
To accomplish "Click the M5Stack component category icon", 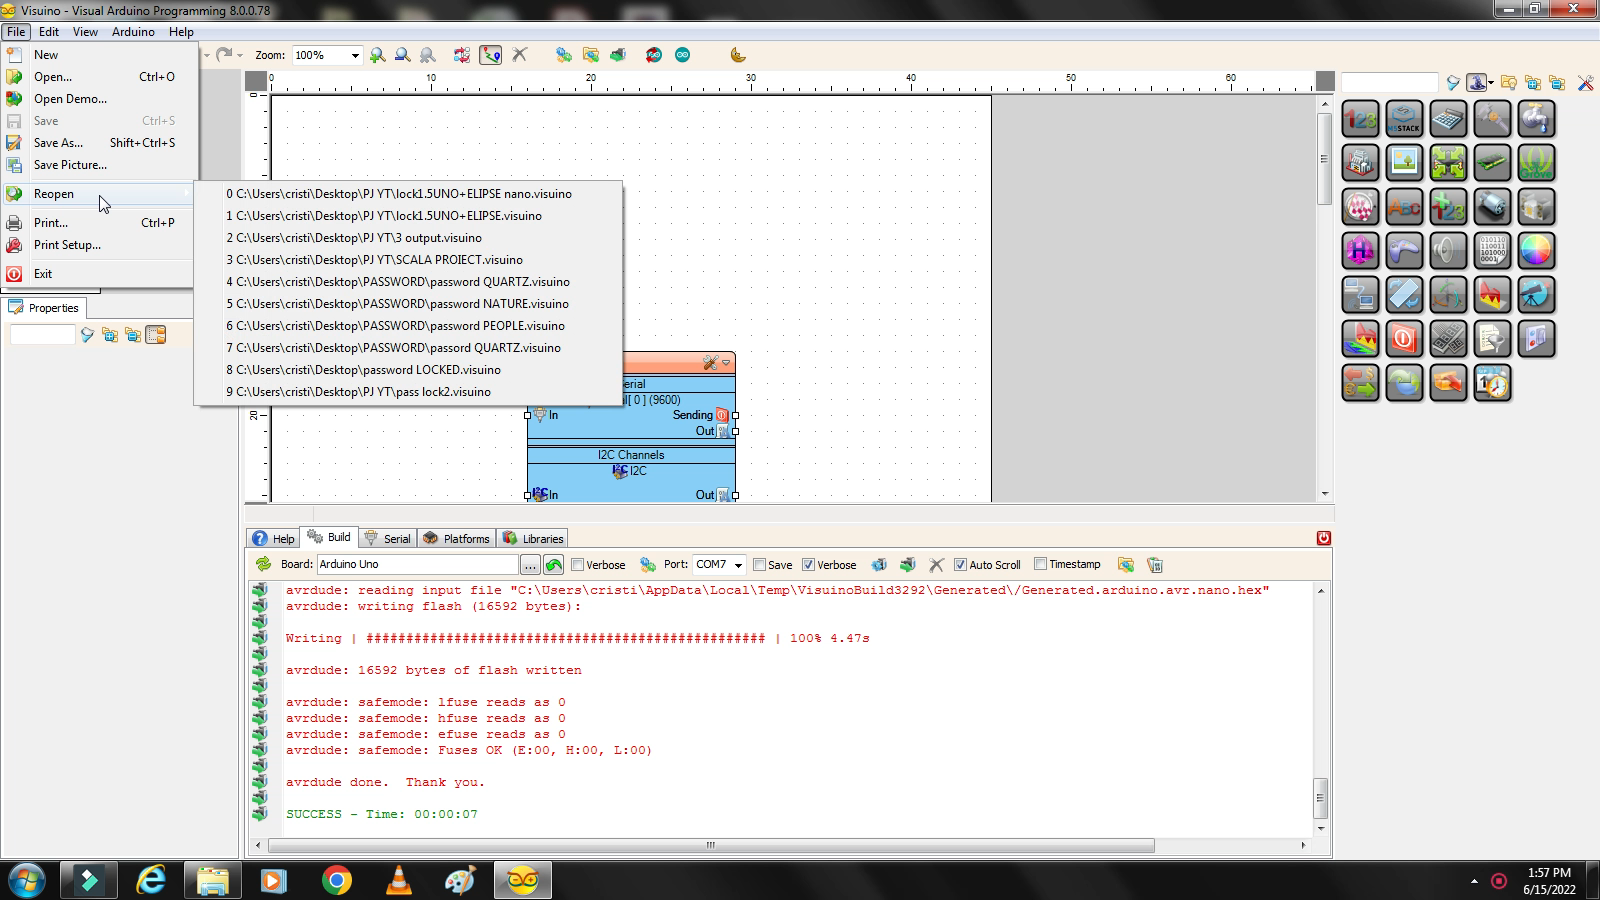I will click(1404, 119).
